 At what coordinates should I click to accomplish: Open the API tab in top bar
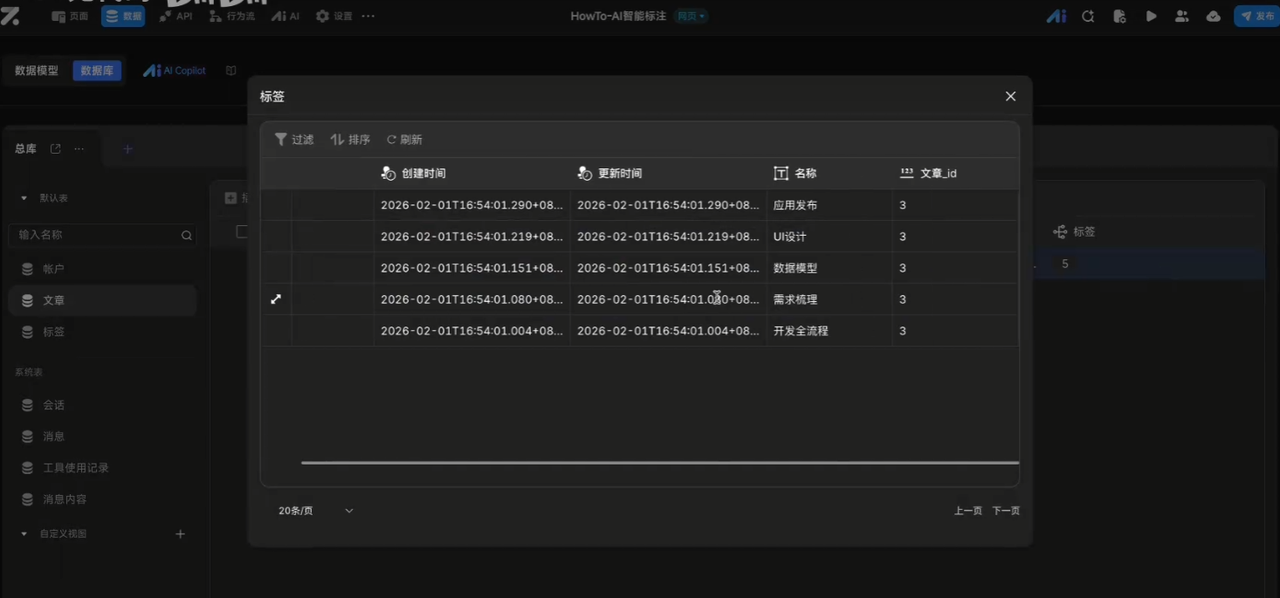click(175, 16)
